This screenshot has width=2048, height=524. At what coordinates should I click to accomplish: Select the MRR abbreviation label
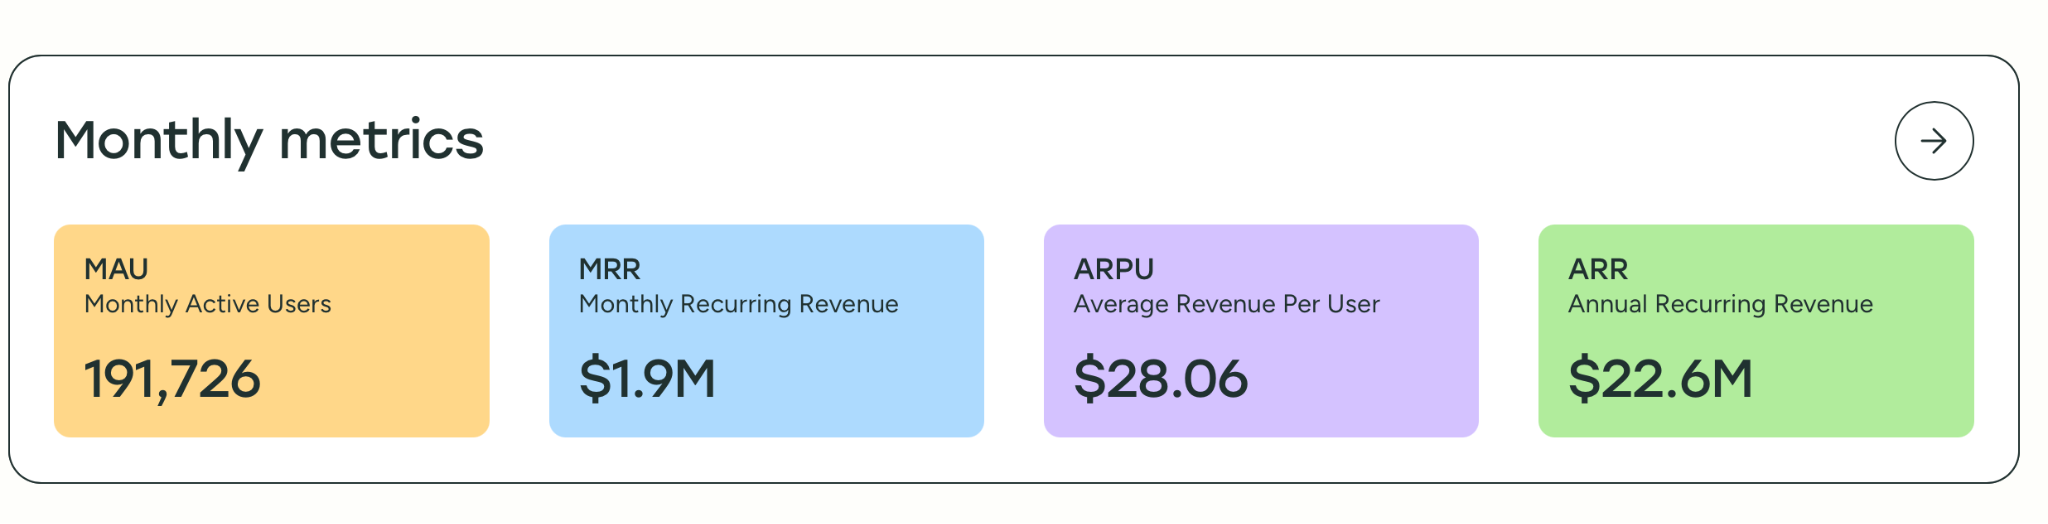tap(609, 269)
